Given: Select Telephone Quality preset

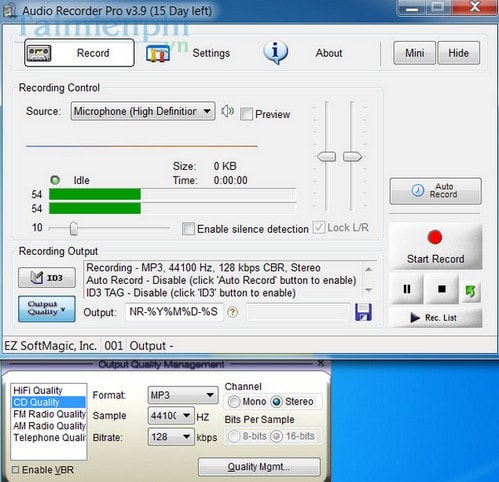Looking at the screenshot, I should 48,437.
